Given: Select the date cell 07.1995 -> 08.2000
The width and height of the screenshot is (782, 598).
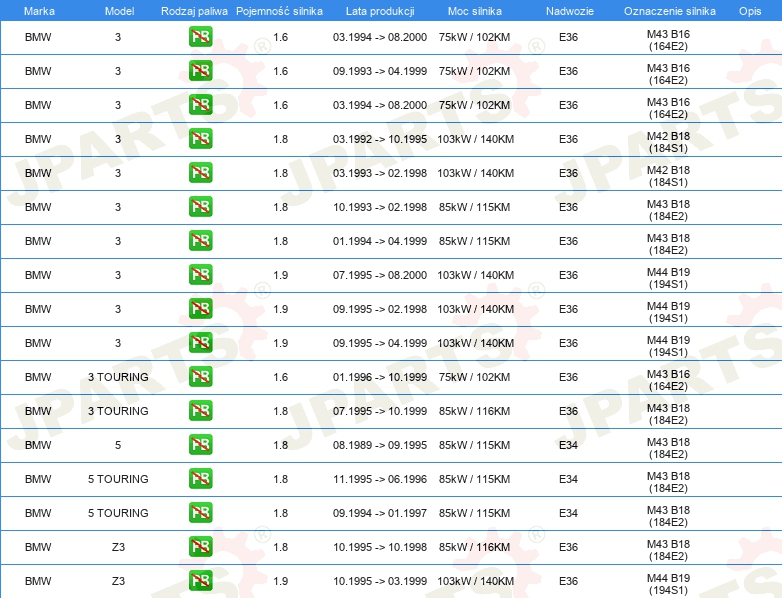Looking at the screenshot, I should [380, 275].
